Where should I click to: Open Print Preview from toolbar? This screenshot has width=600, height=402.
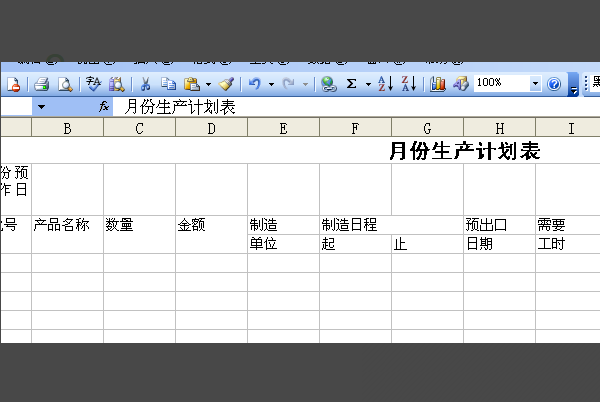64,85
